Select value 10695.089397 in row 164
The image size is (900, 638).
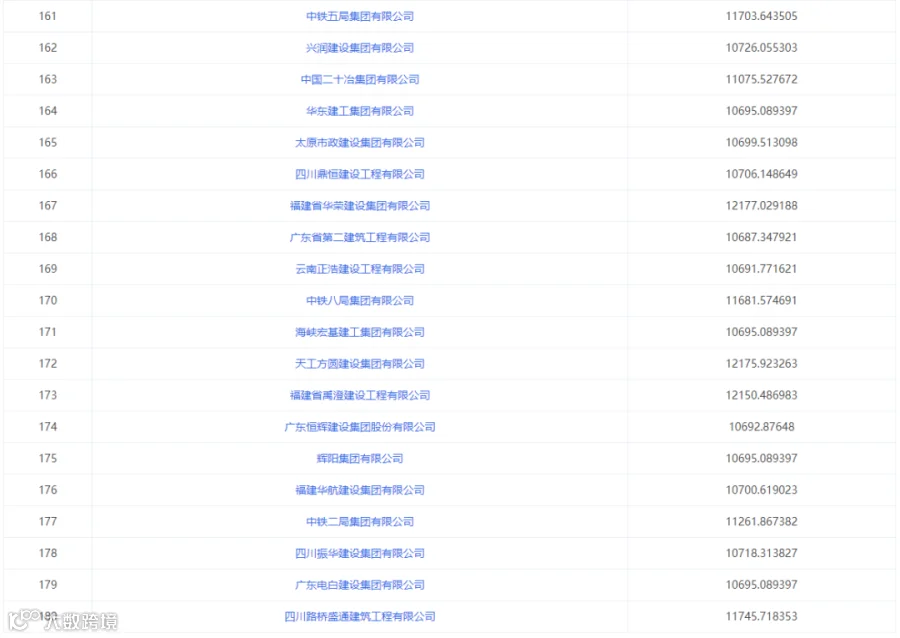tap(761, 111)
